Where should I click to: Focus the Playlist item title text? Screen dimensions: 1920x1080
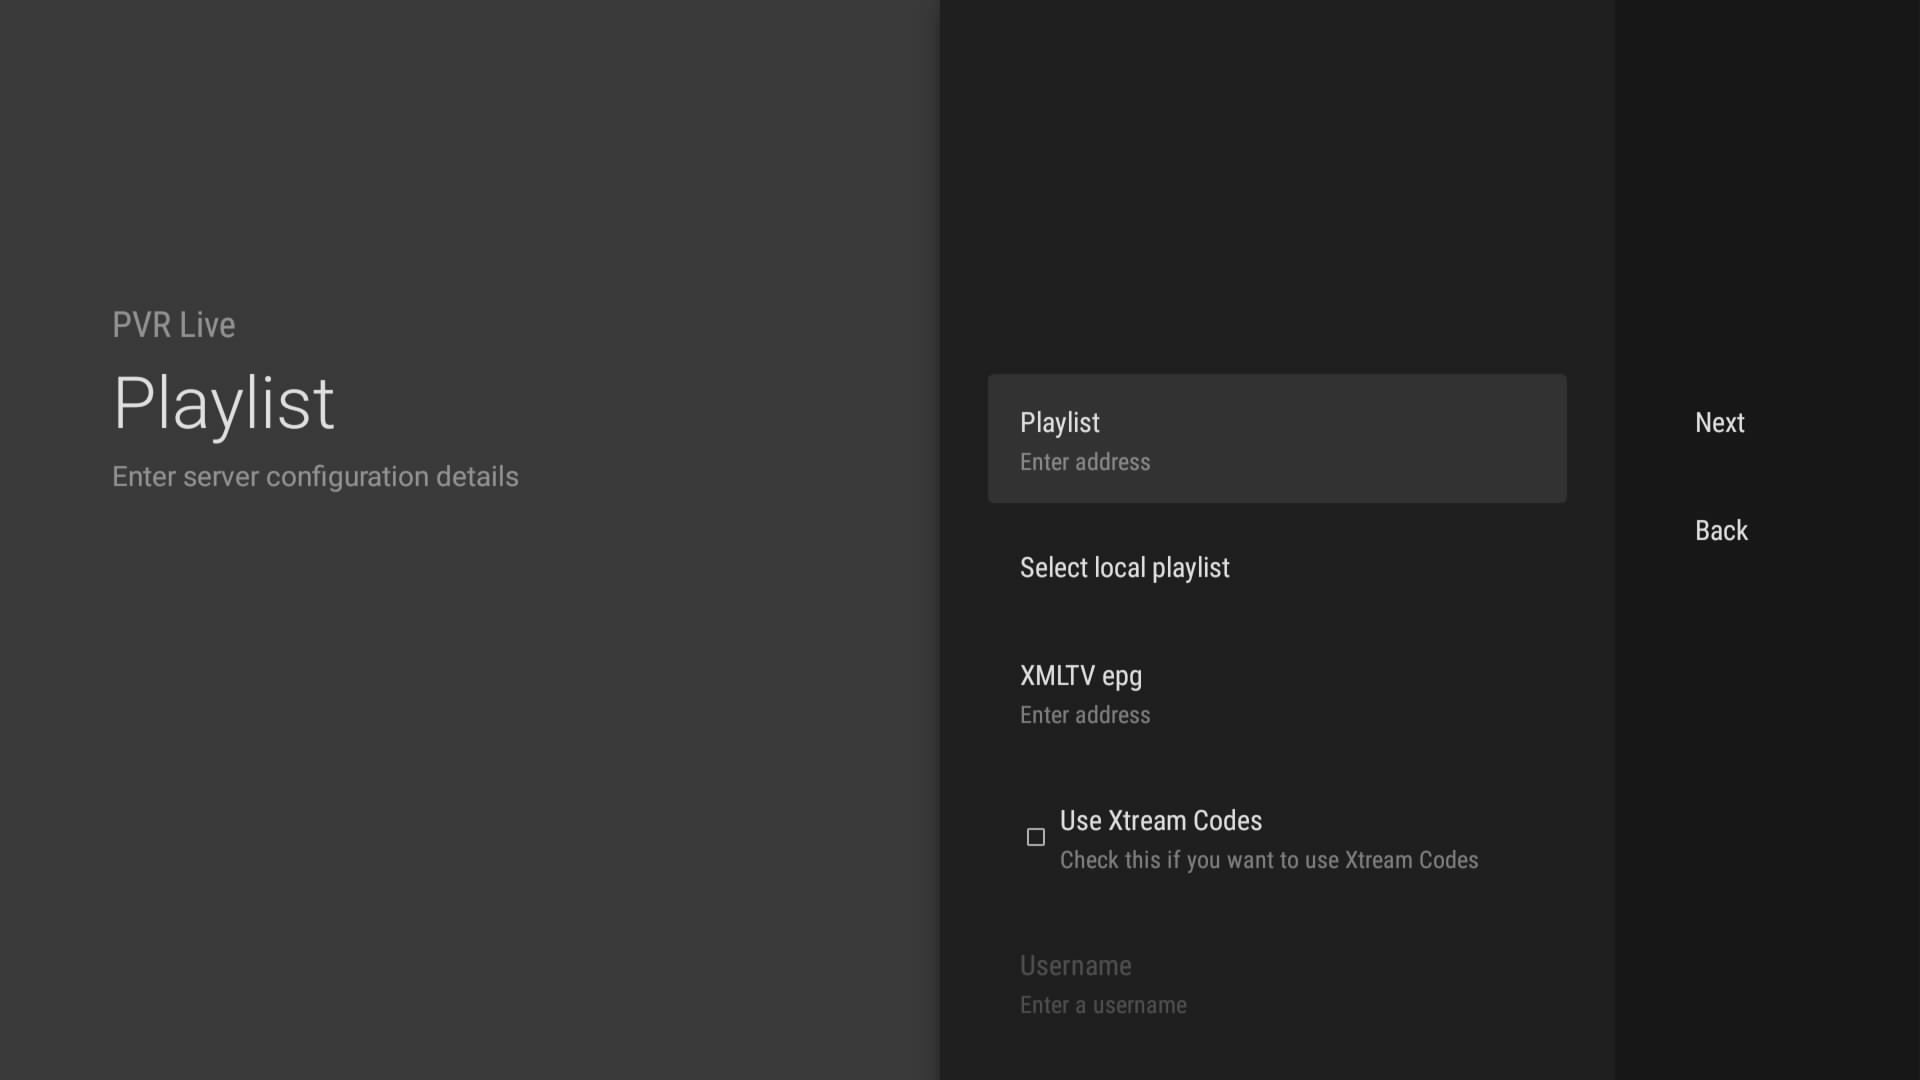(x=1059, y=423)
